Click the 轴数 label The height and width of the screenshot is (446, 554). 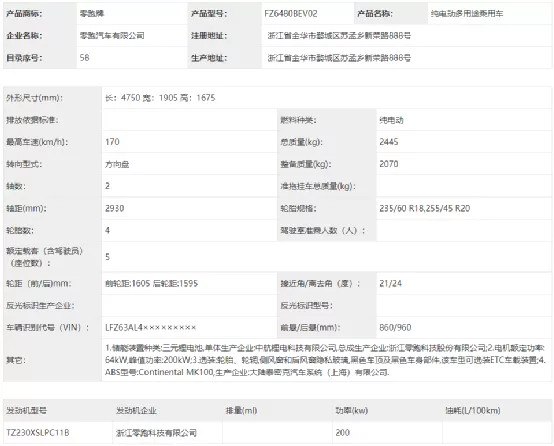click(16, 186)
